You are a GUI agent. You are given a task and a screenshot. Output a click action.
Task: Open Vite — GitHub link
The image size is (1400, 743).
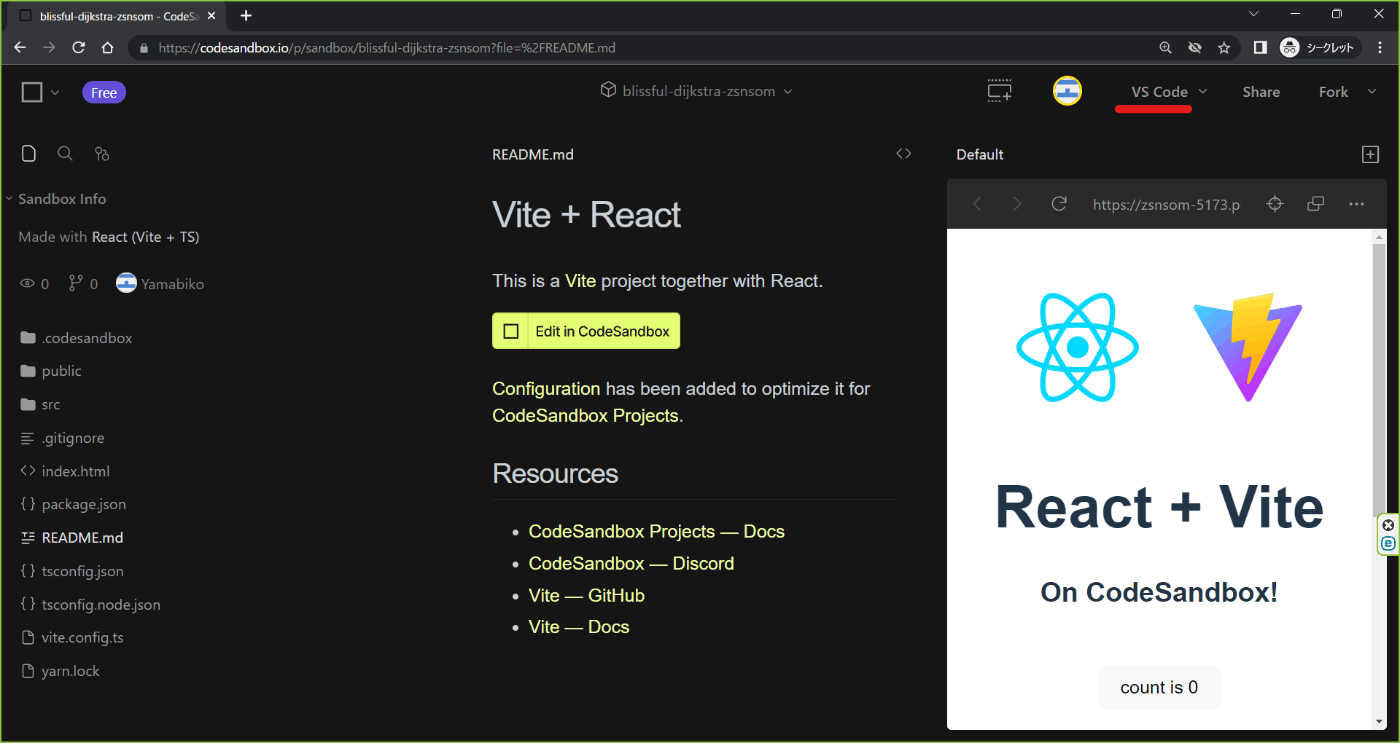pos(587,595)
